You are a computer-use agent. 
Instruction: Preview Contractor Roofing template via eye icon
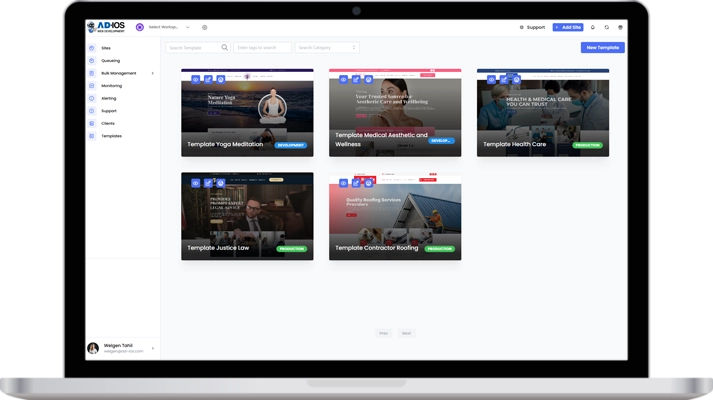coord(343,183)
